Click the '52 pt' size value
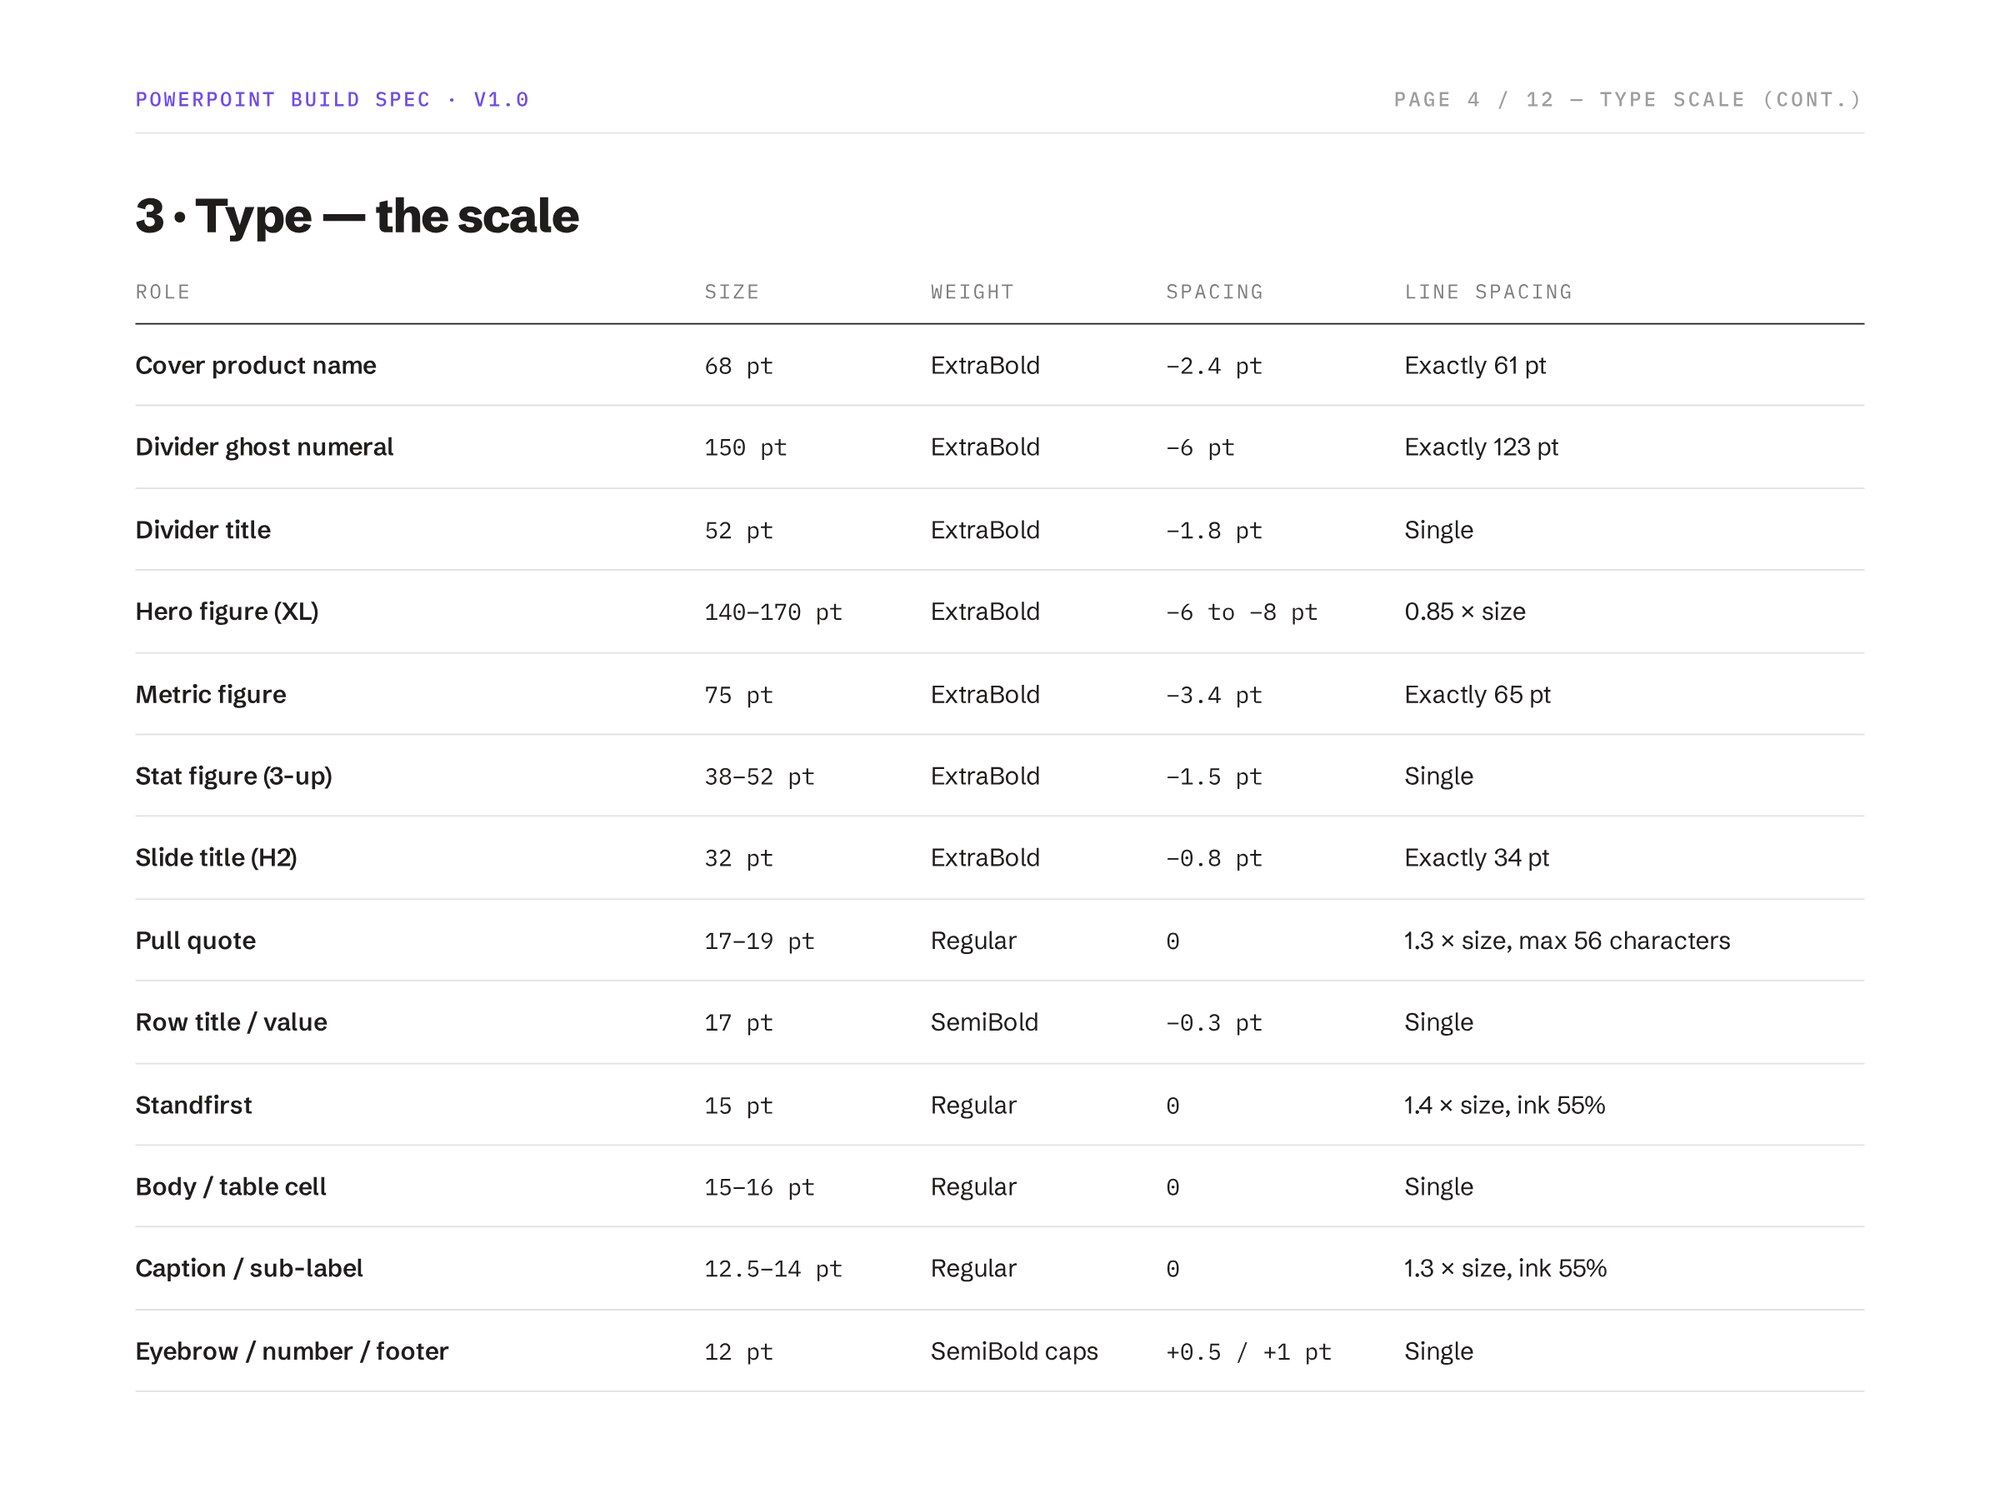2000x1493 pixels. point(739,531)
